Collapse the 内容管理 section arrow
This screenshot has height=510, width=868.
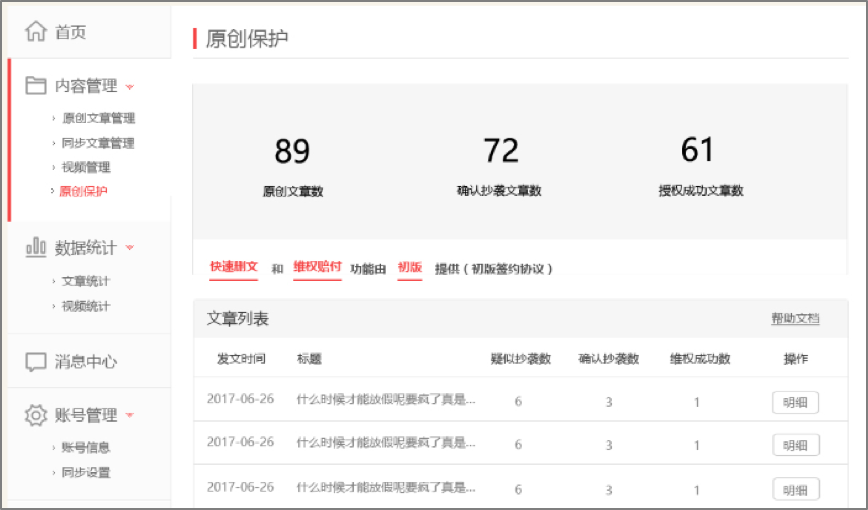tap(130, 87)
